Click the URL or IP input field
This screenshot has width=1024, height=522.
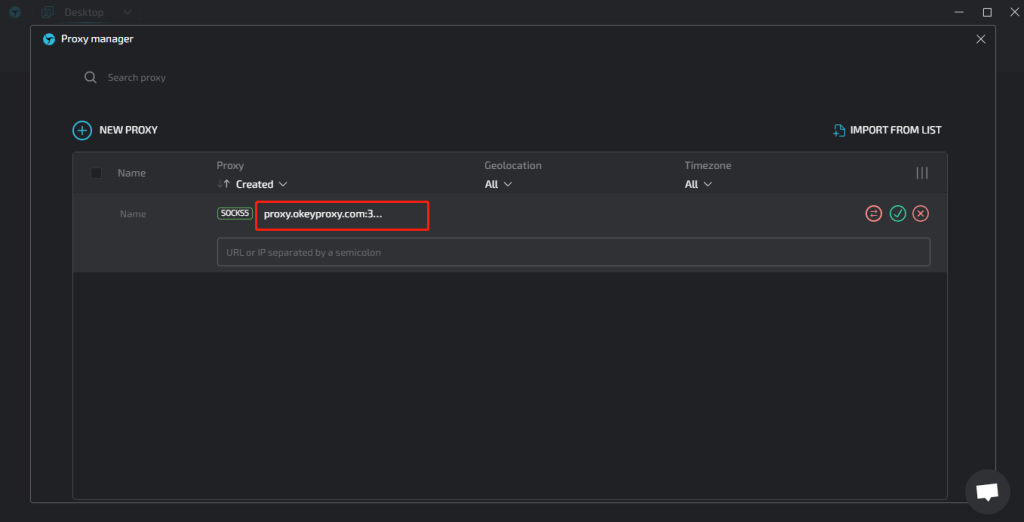click(x=573, y=252)
